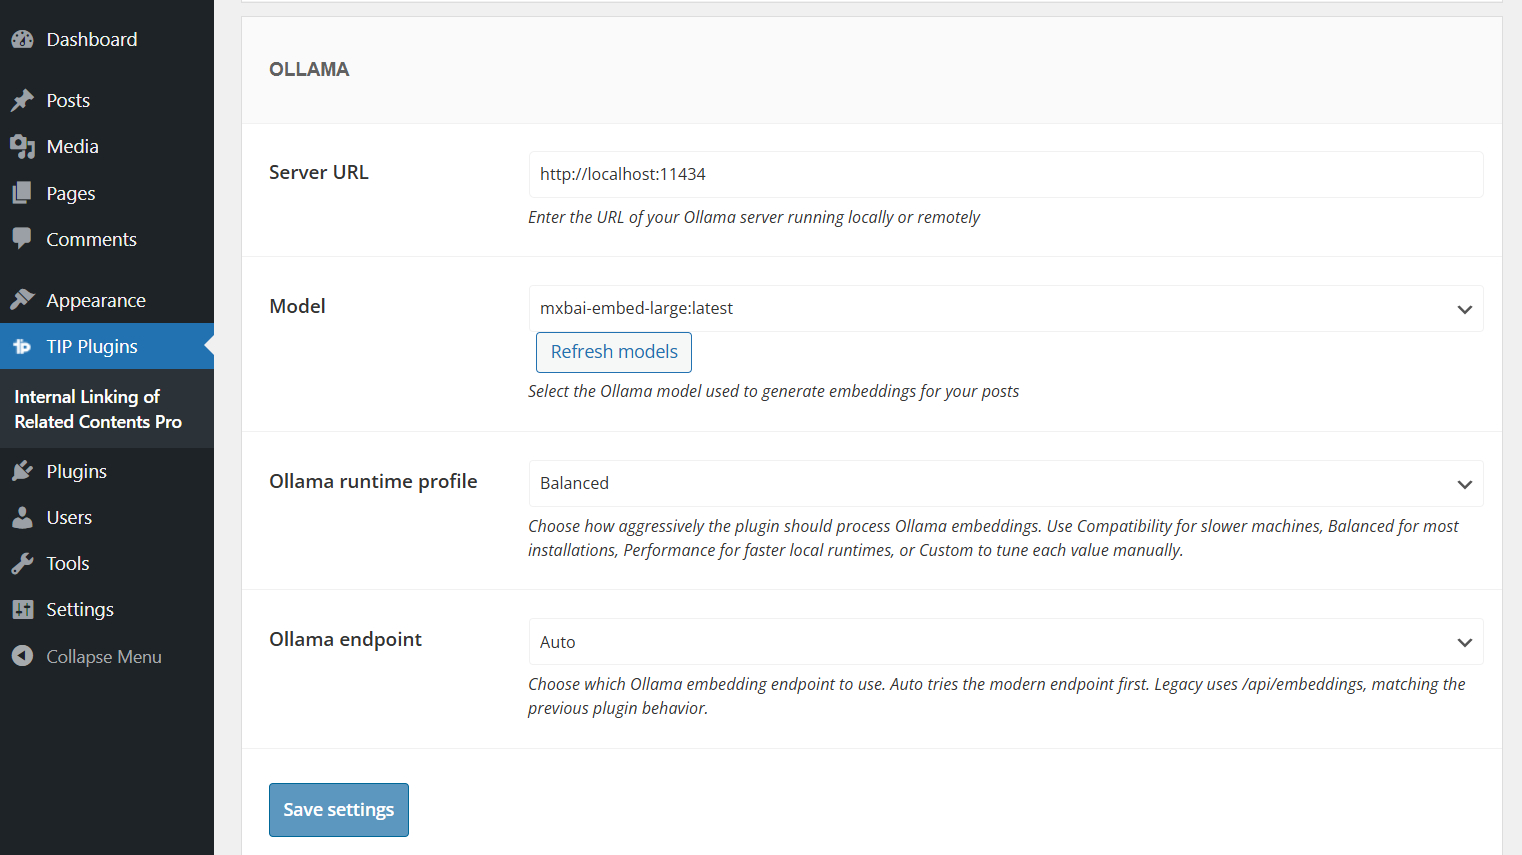Click the Posts pushpin icon
Image resolution: width=1522 pixels, height=855 pixels.
tap(22, 100)
